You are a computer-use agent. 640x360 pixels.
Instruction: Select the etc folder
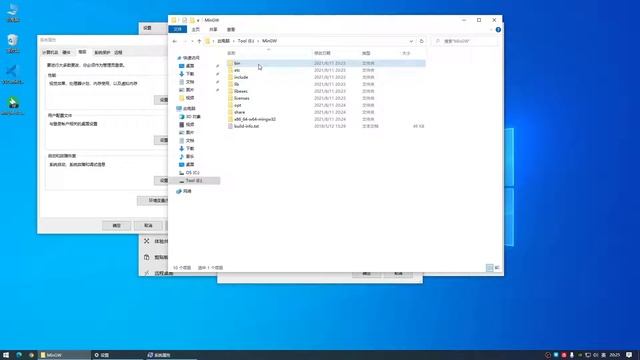326,70
